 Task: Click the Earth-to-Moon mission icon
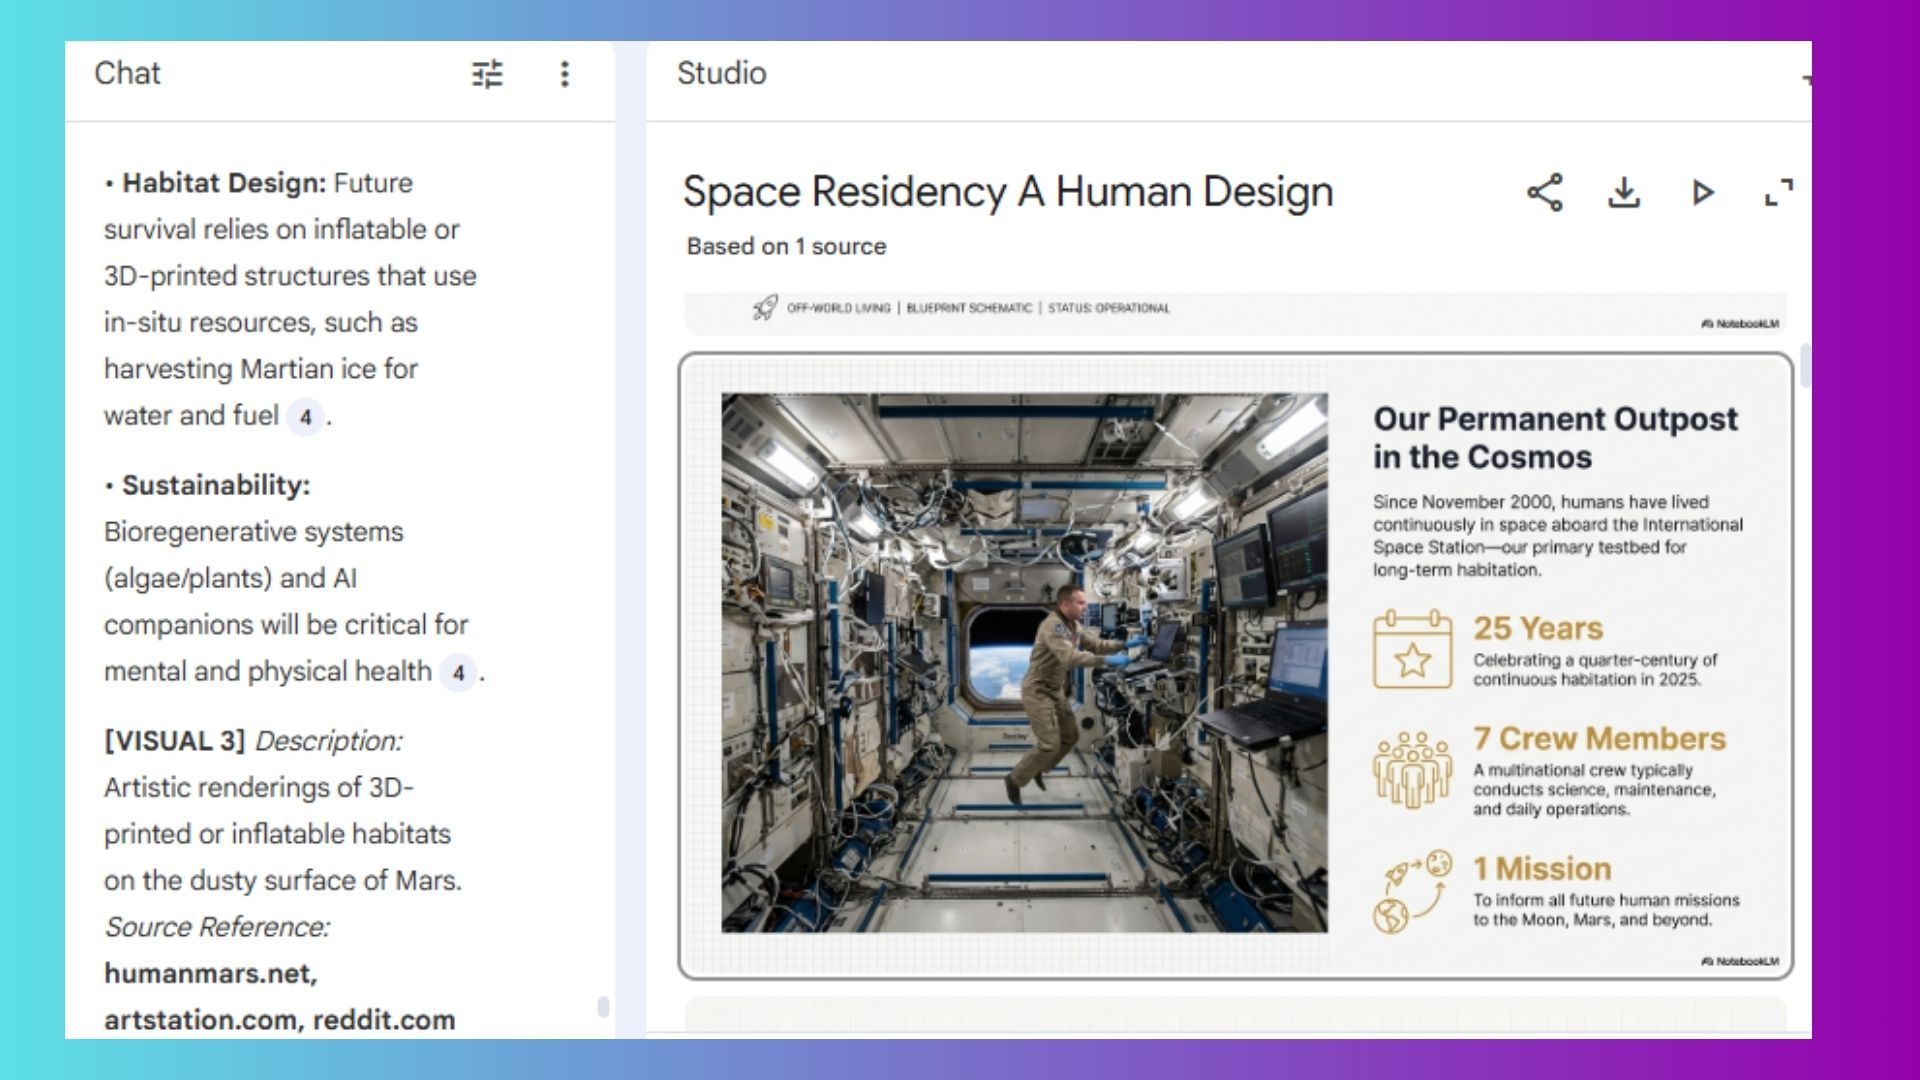coord(1412,892)
